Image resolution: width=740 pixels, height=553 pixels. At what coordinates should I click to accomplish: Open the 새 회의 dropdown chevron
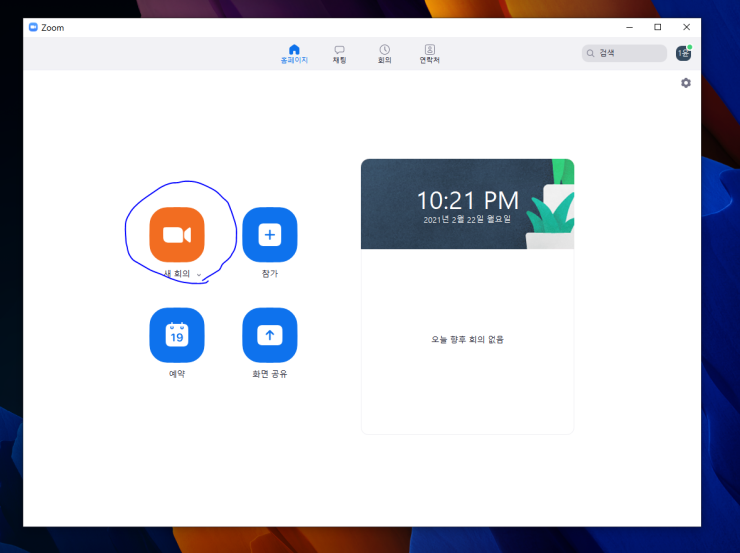199,275
